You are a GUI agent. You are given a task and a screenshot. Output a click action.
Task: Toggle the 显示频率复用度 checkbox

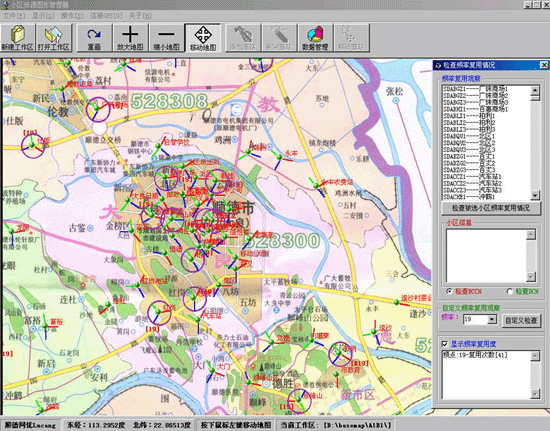tap(445, 344)
